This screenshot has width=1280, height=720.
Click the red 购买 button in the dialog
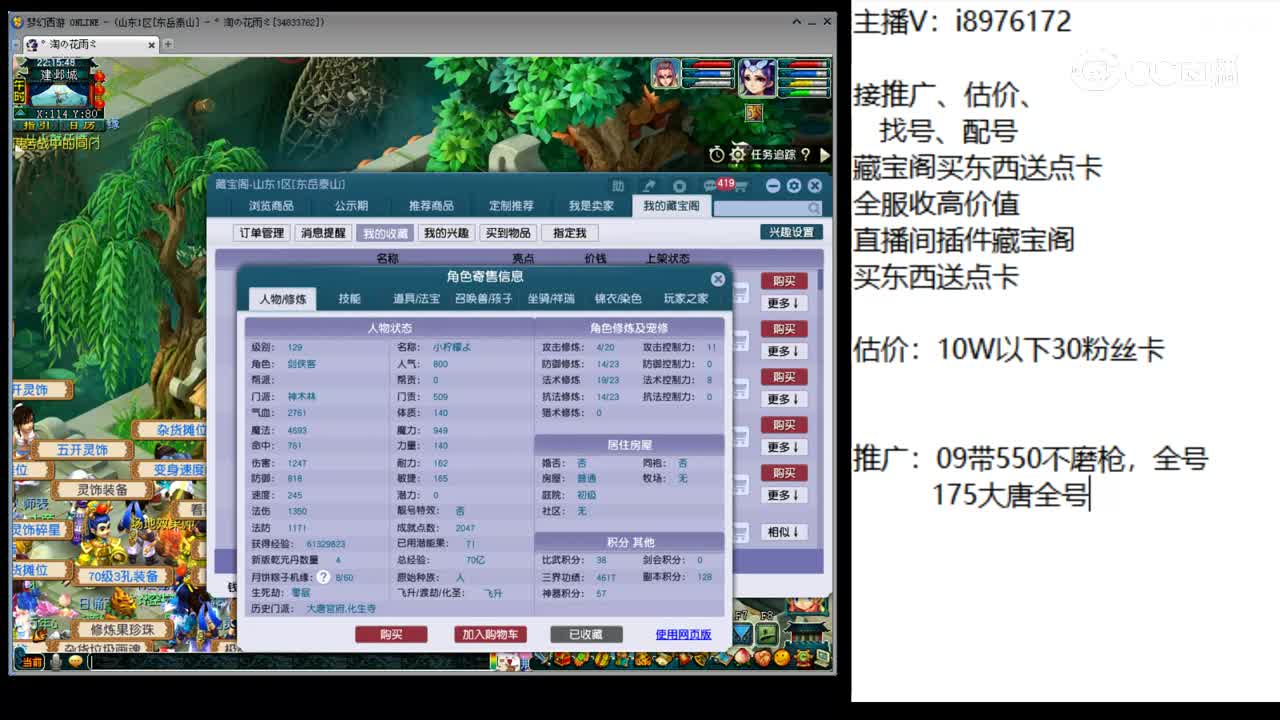[391, 634]
